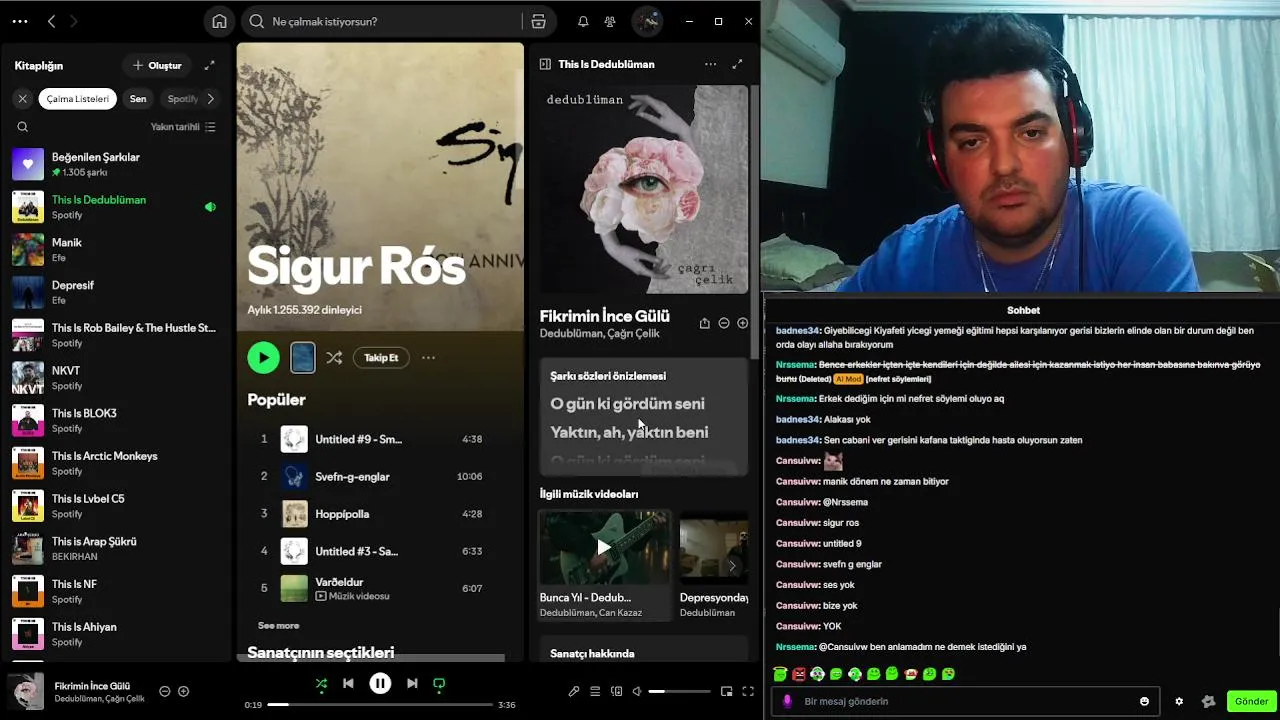Hide the now playing view panel icon
Screen dimensions: 1280x720
[x=545, y=64]
